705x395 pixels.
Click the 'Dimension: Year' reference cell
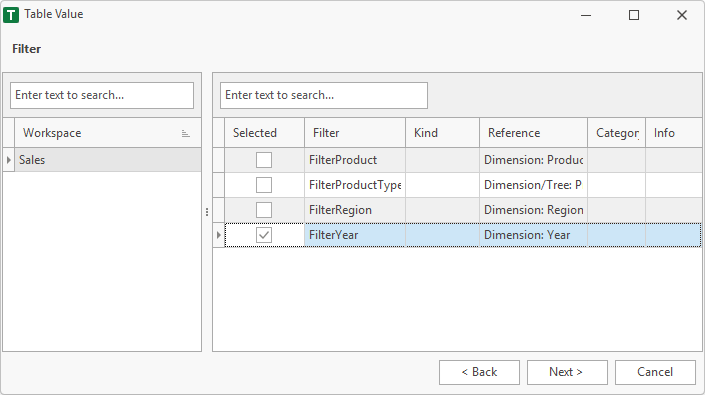[x=533, y=235]
